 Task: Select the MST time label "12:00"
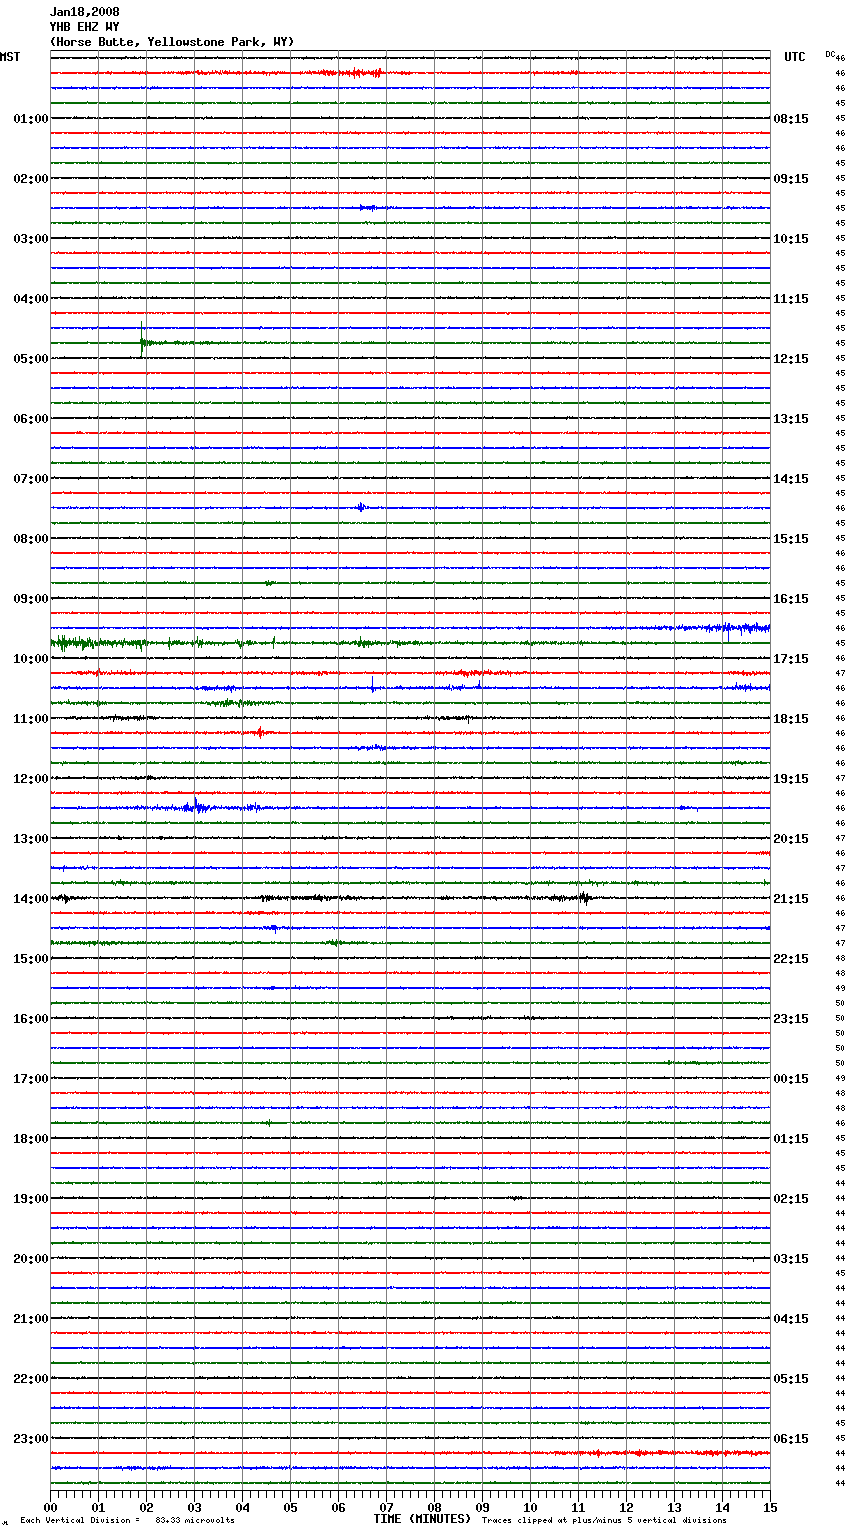tap(31, 779)
